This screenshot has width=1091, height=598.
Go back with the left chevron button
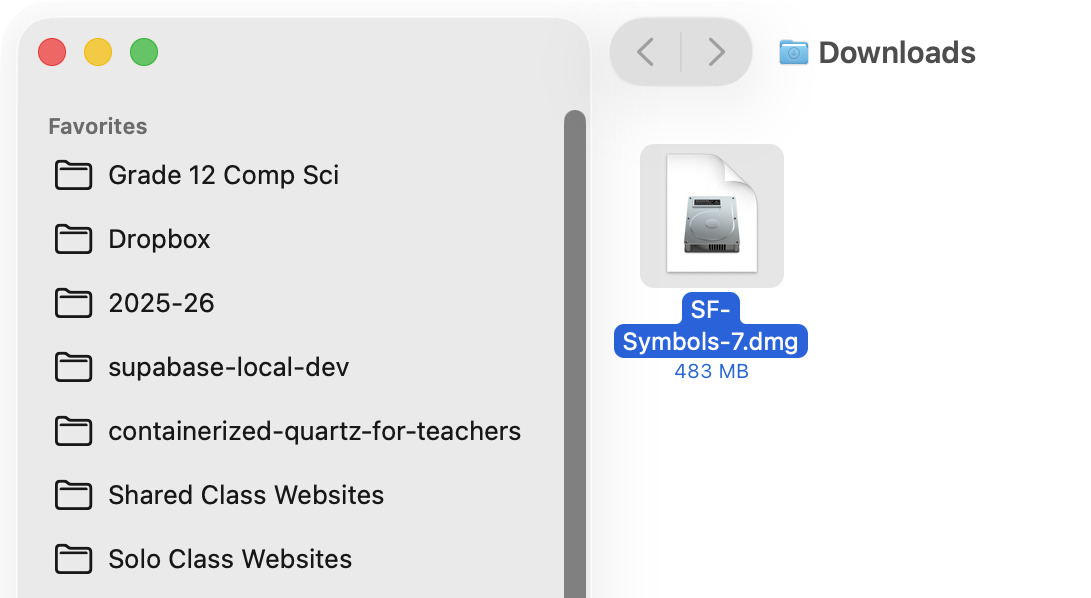[x=646, y=52]
